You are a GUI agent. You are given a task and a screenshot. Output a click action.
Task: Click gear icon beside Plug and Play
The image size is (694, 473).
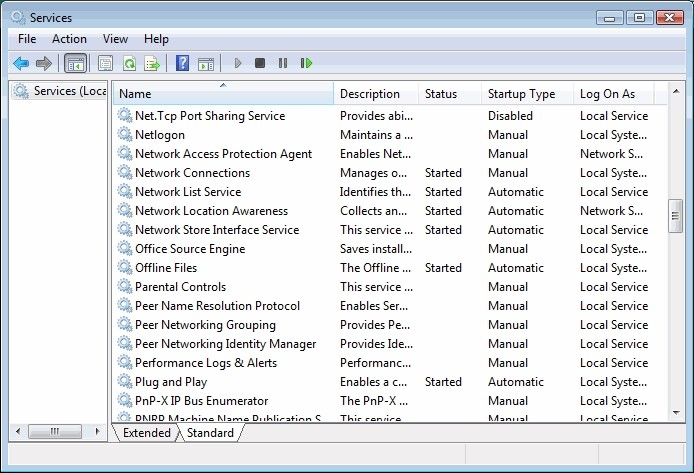pyautogui.click(x=125, y=381)
